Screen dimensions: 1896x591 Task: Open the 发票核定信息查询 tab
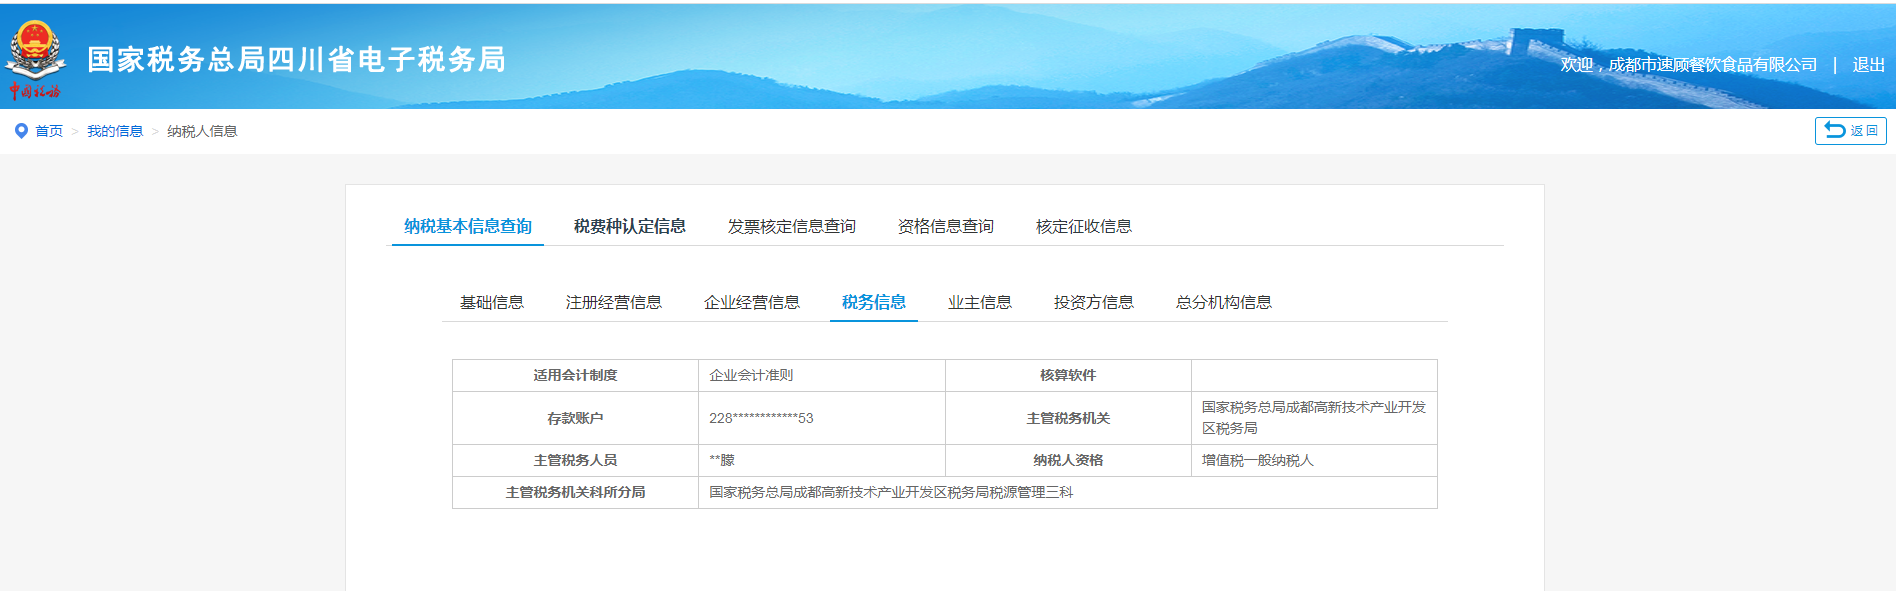[x=791, y=226]
